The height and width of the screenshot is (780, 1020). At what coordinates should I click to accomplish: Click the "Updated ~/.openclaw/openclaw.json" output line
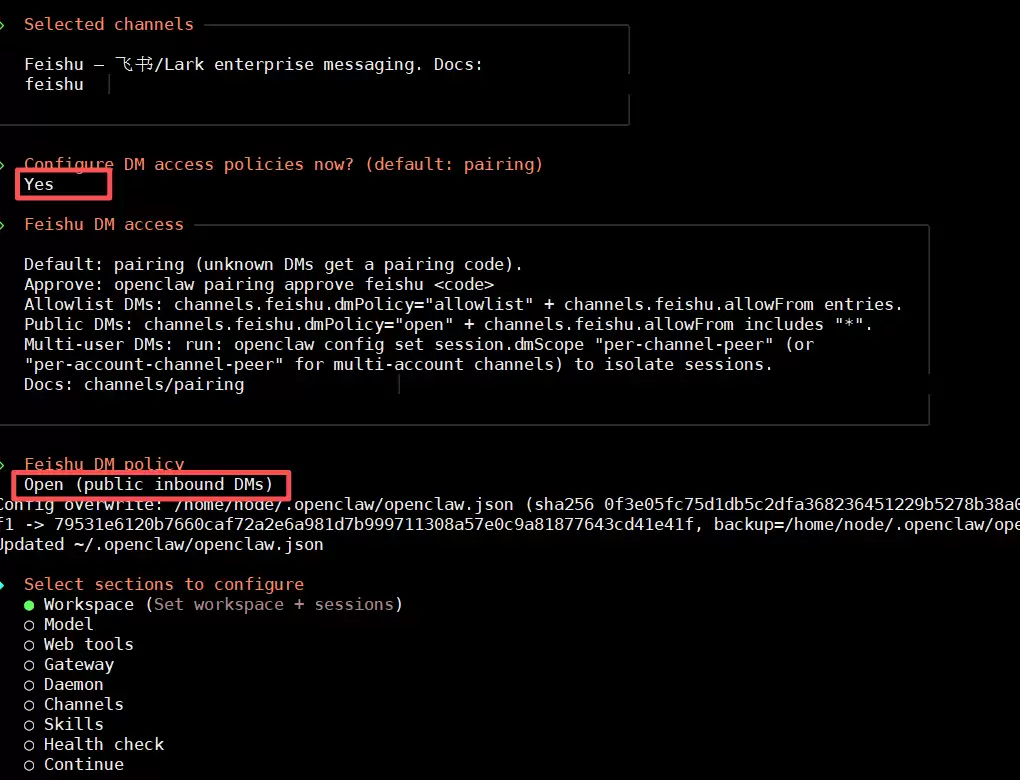tap(160, 544)
